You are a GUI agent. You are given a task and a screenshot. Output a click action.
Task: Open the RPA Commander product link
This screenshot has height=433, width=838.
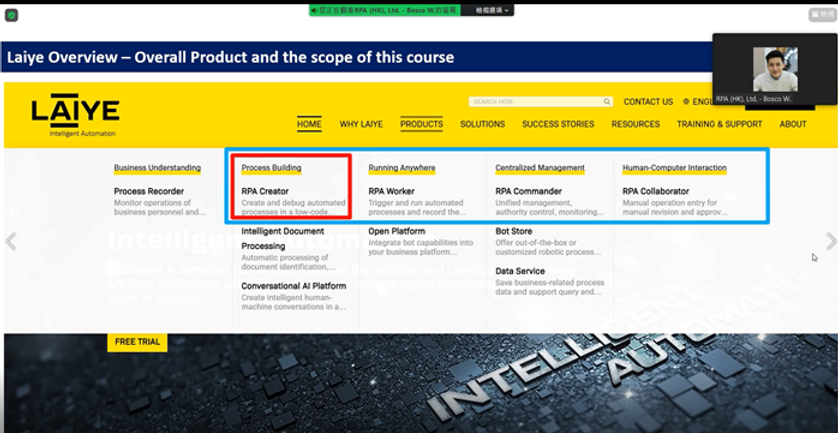pos(529,191)
